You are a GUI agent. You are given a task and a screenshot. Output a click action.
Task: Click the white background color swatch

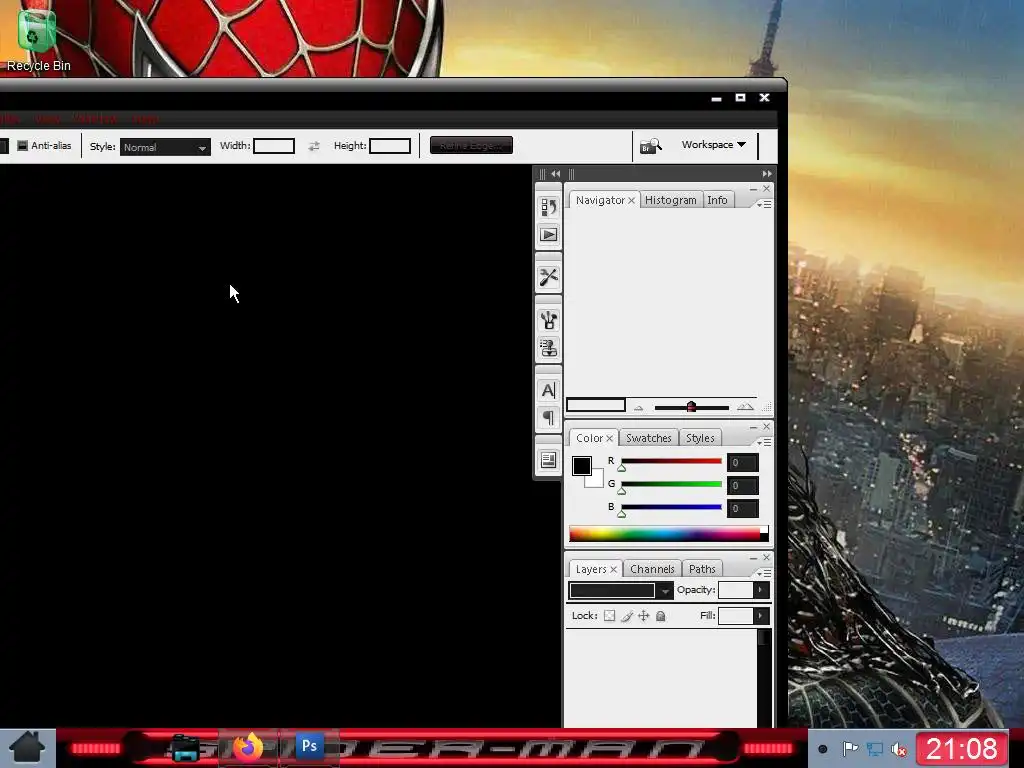(596, 481)
